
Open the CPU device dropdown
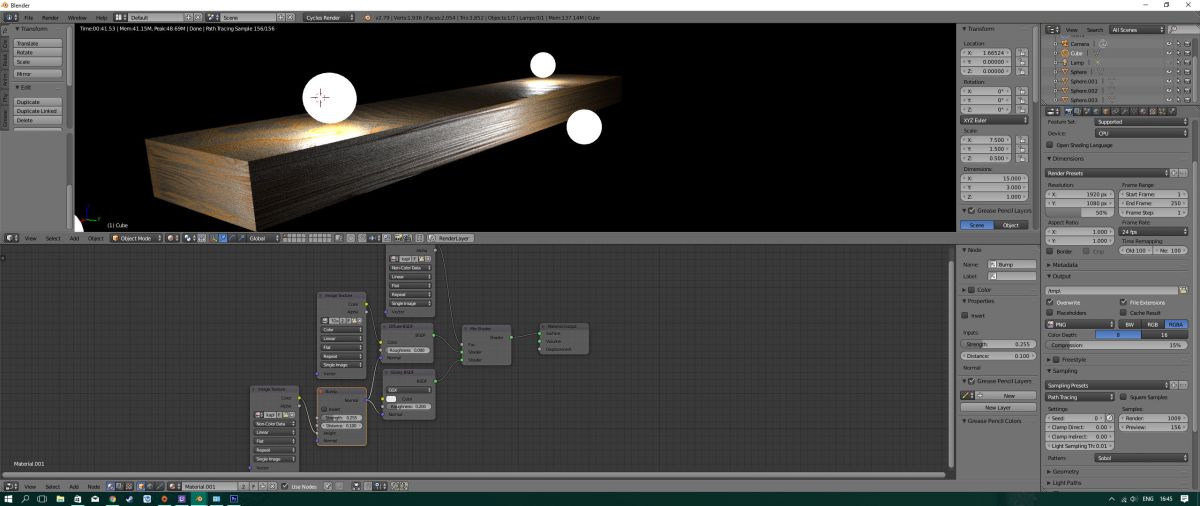tap(1141, 133)
